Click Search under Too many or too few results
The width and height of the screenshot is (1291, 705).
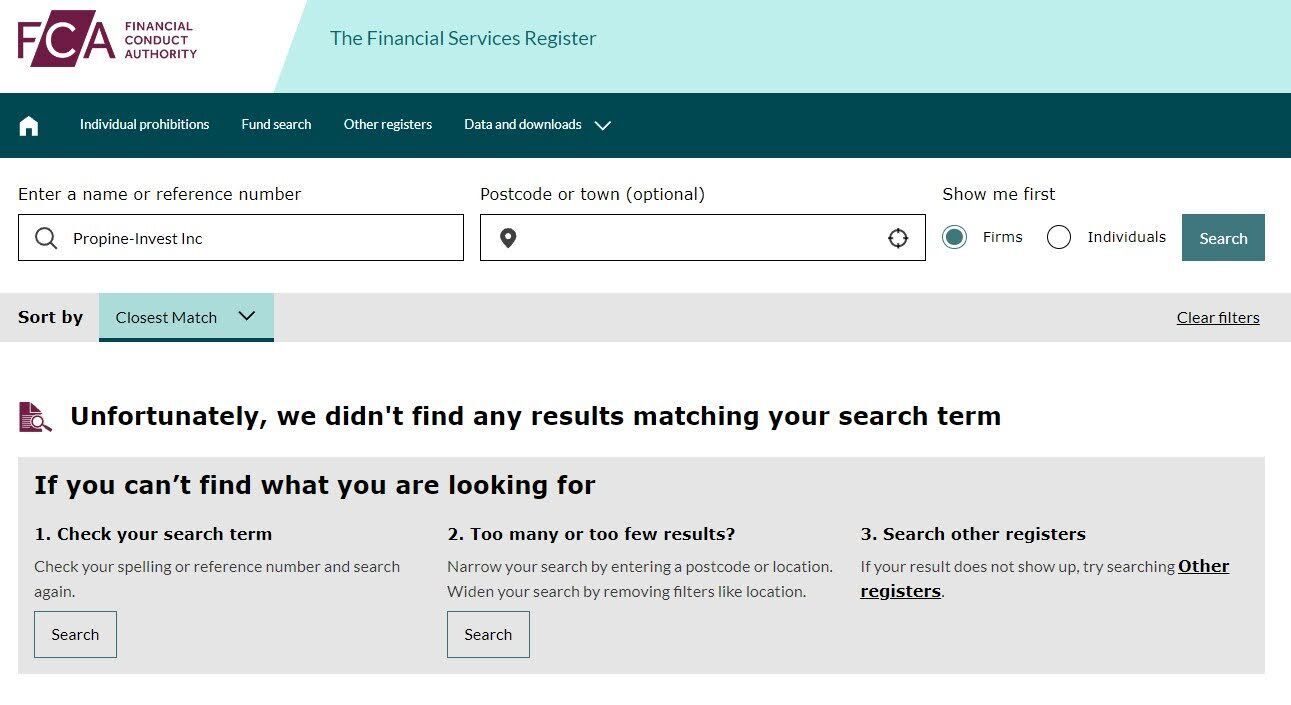coord(488,634)
